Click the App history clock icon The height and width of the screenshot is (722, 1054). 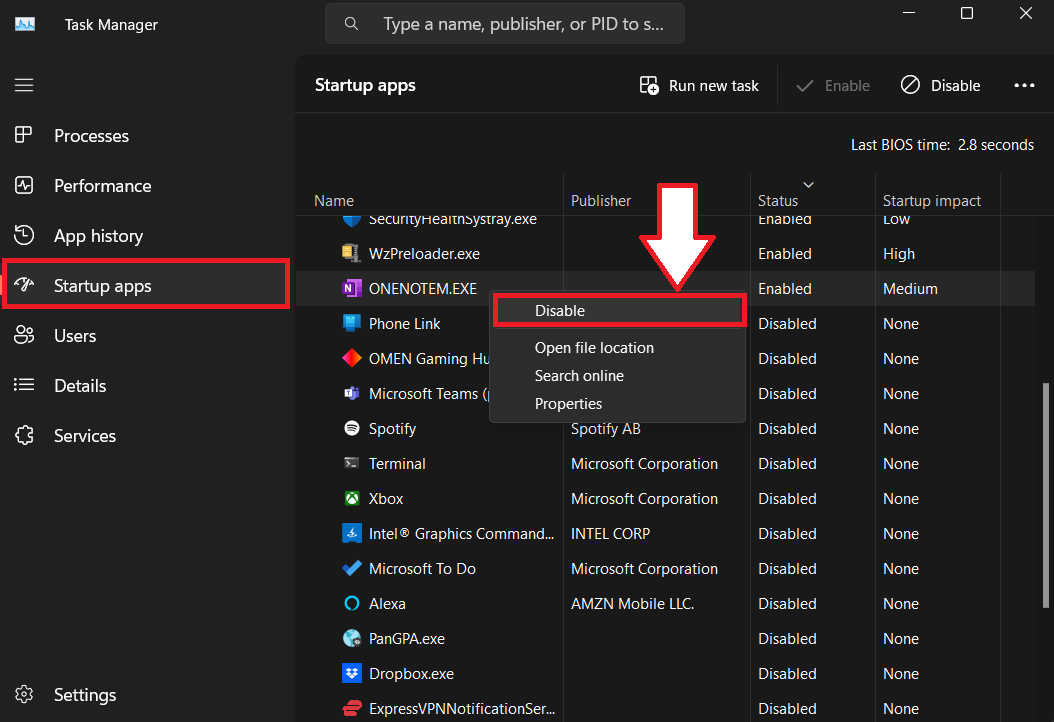(24, 235)
